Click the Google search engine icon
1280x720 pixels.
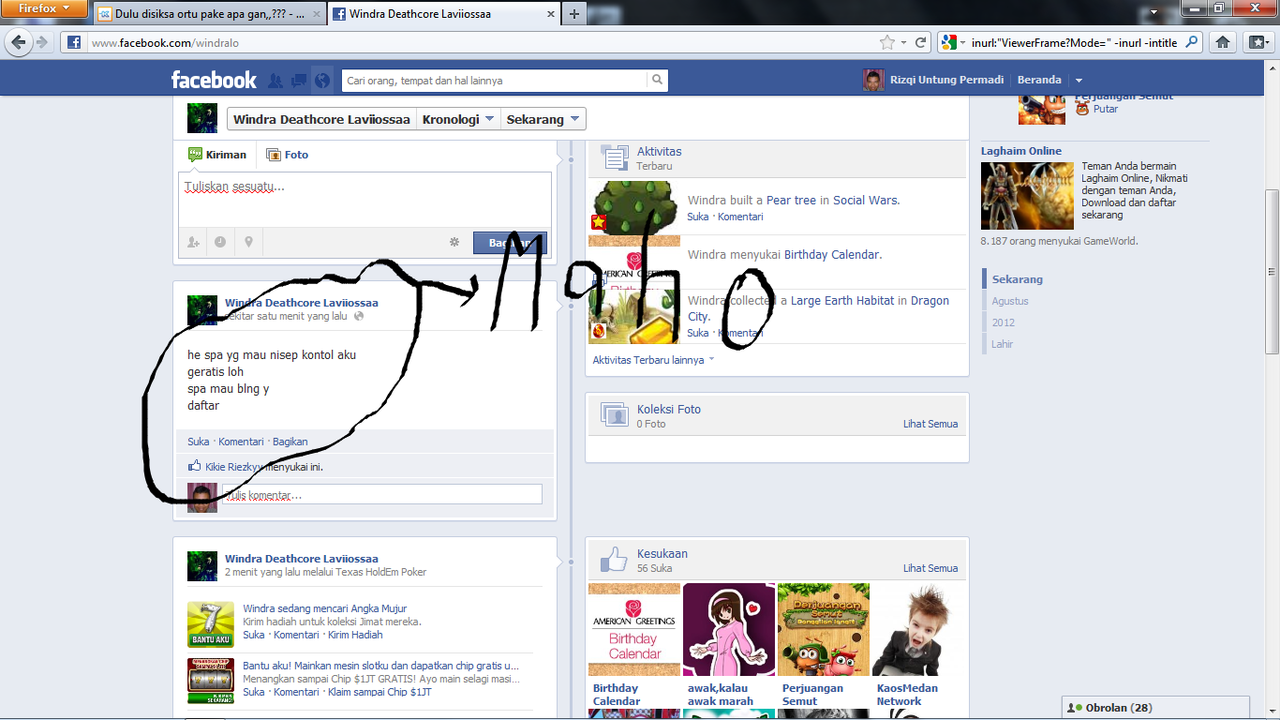tap(949, 43)
